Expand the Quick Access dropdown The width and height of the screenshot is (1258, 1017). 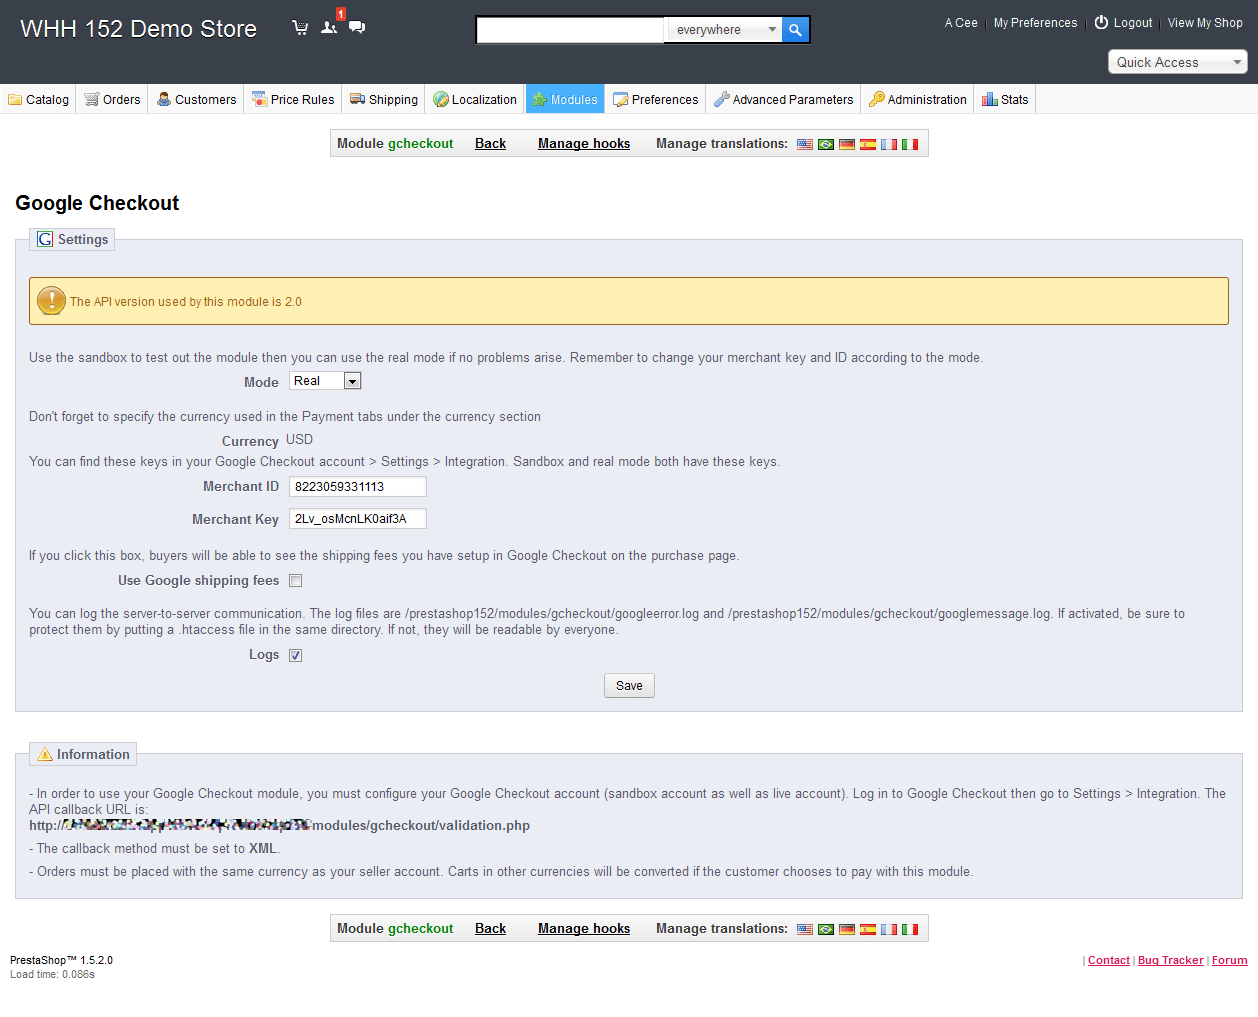click(x=1177, y=62)
